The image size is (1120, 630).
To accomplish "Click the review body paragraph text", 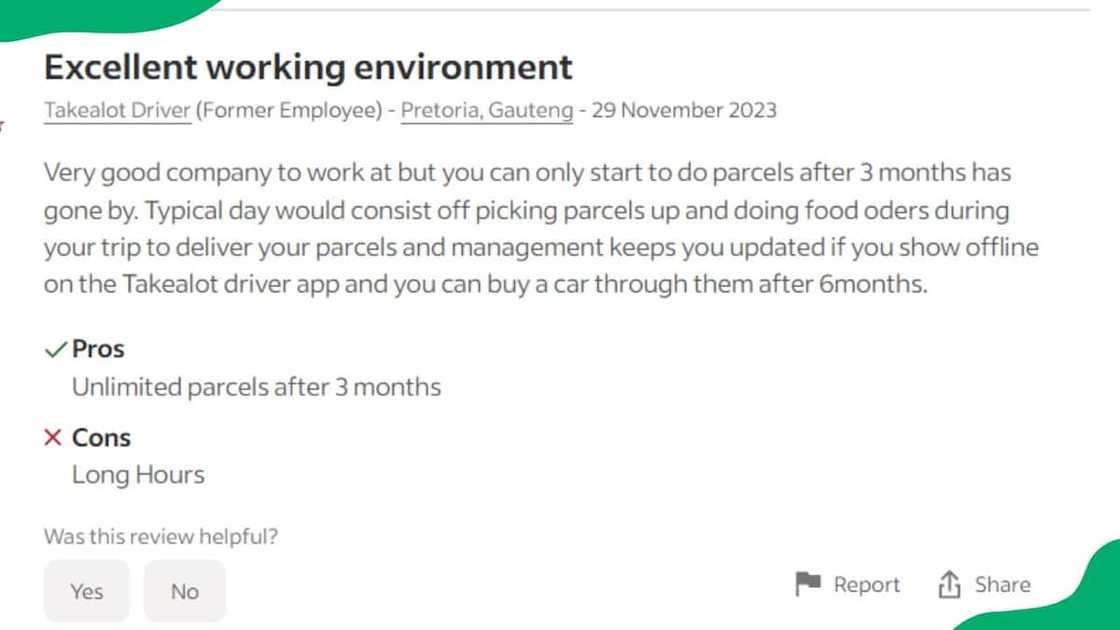I will click(527, 228).
